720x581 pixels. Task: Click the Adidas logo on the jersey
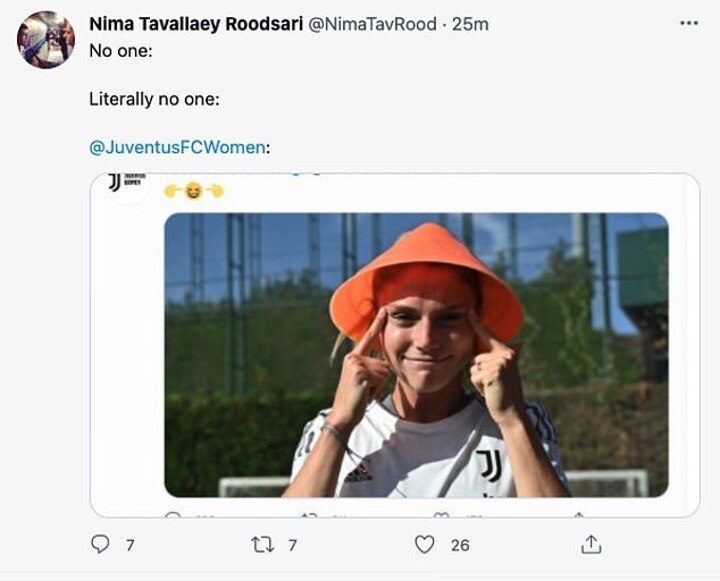pos(358,472)
